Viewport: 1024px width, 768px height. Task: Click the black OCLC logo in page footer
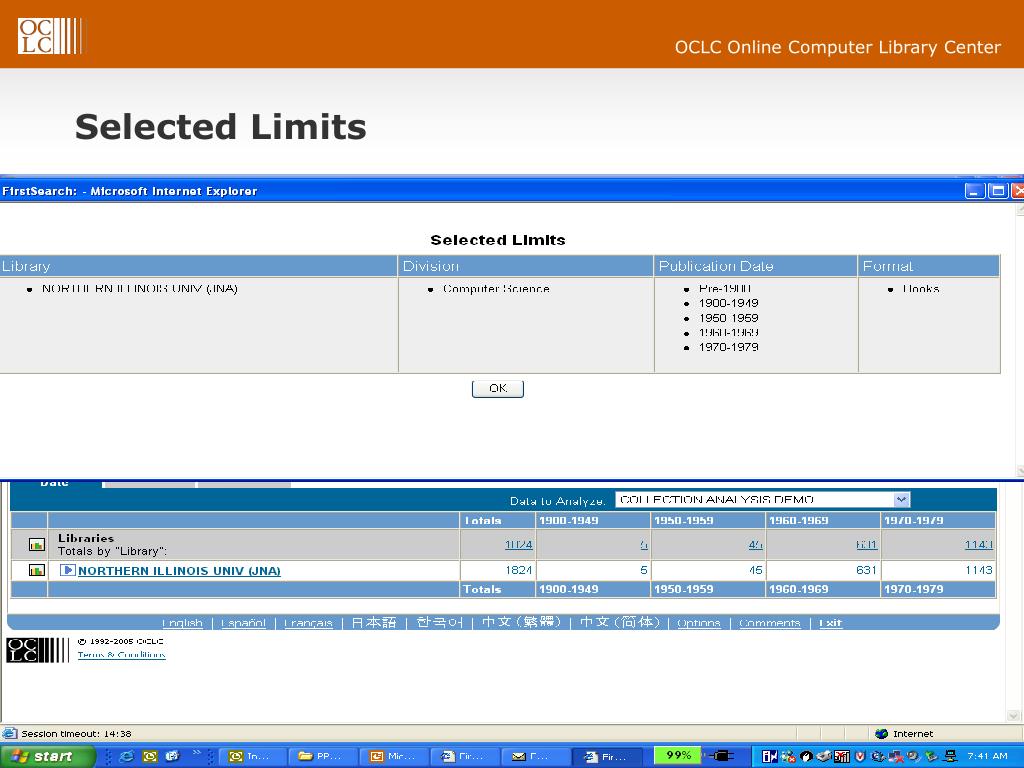pyautogui.click(x=37, y=650)
